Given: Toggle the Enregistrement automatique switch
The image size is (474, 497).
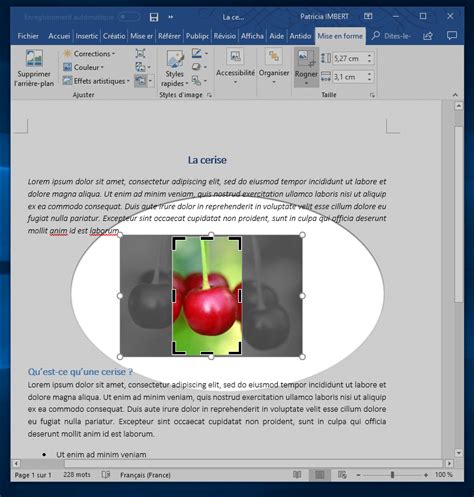Looking at the screenshot, I should pyautogui.click(x=129, y=17).
